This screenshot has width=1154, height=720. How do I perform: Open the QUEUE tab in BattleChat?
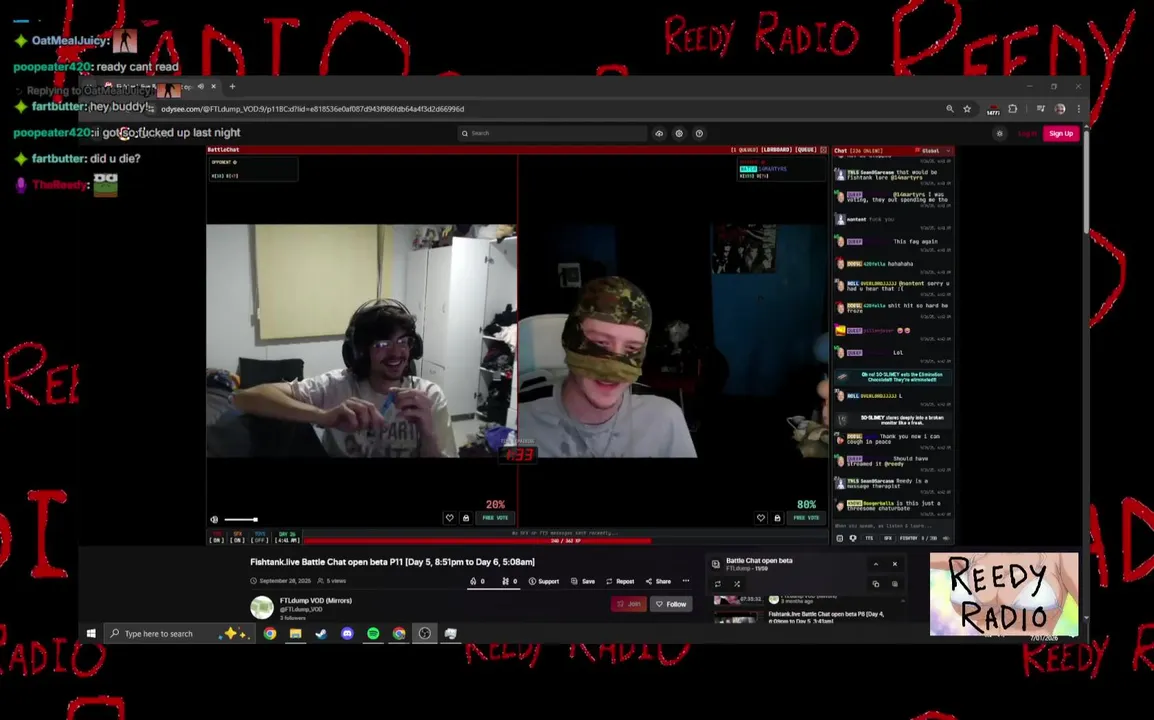pyautogui.click(x=806, y=149)
